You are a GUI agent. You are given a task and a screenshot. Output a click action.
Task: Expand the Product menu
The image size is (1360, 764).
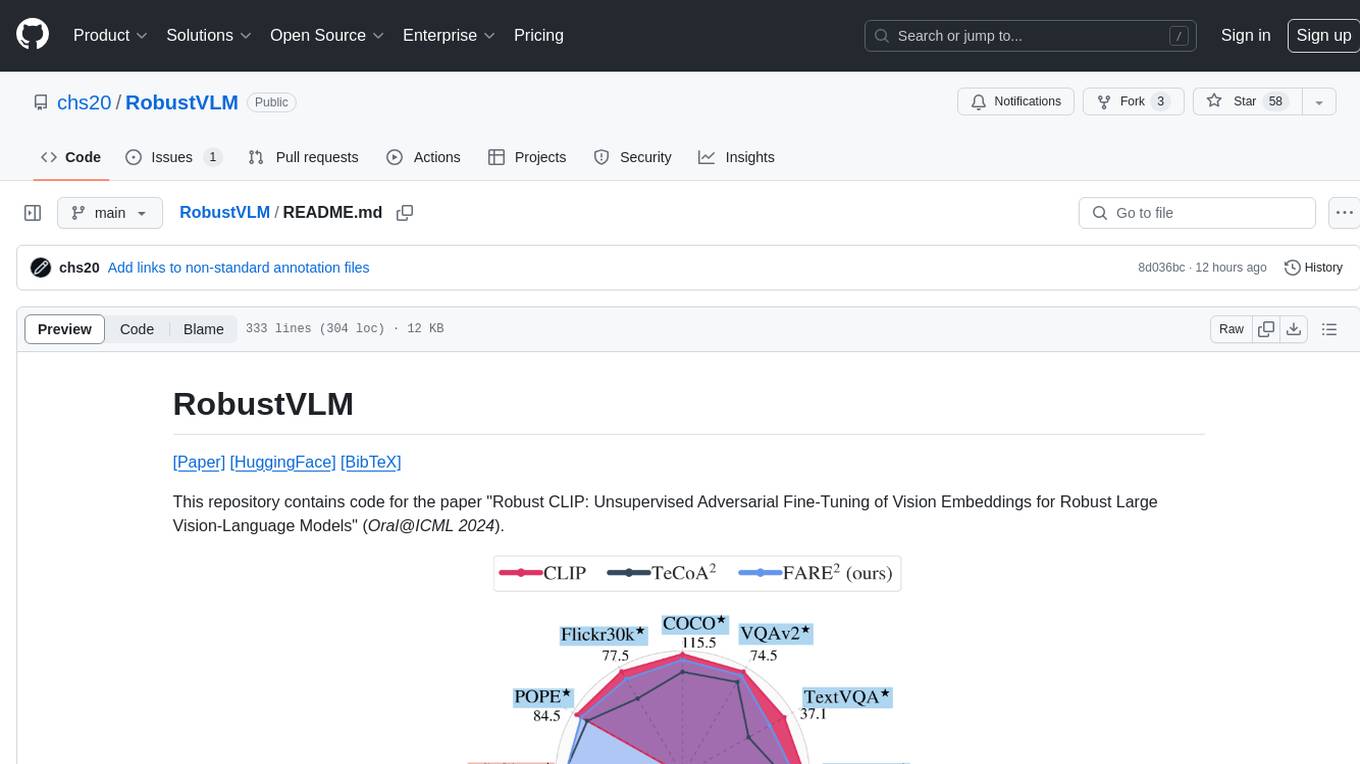(x=110, y=35)
